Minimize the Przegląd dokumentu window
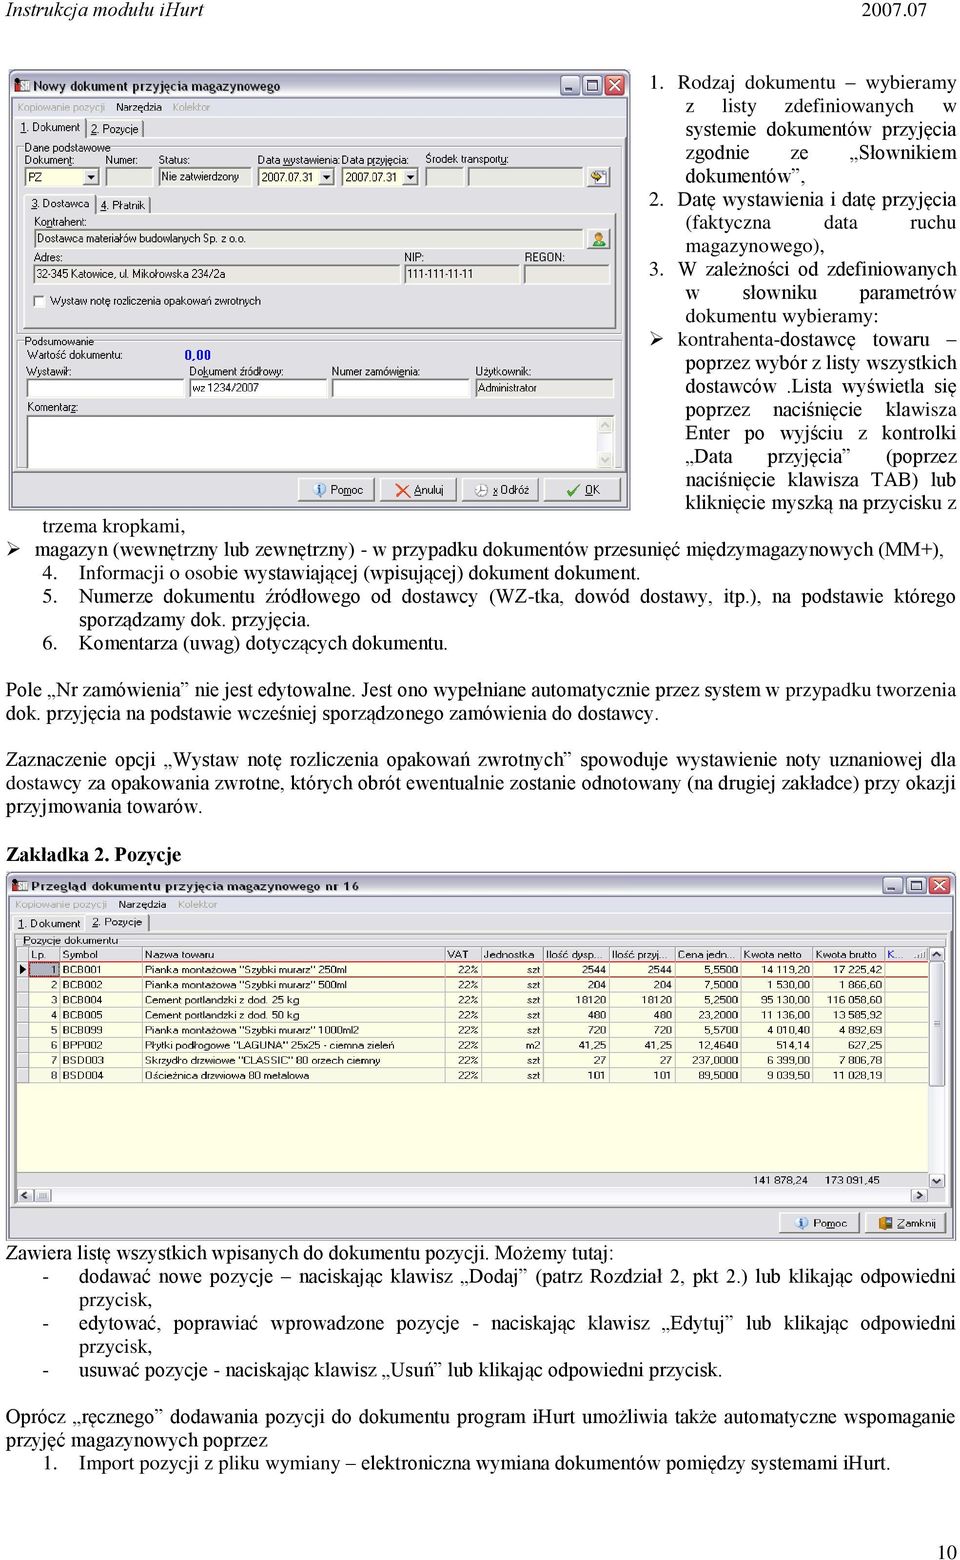 [894, 886]
